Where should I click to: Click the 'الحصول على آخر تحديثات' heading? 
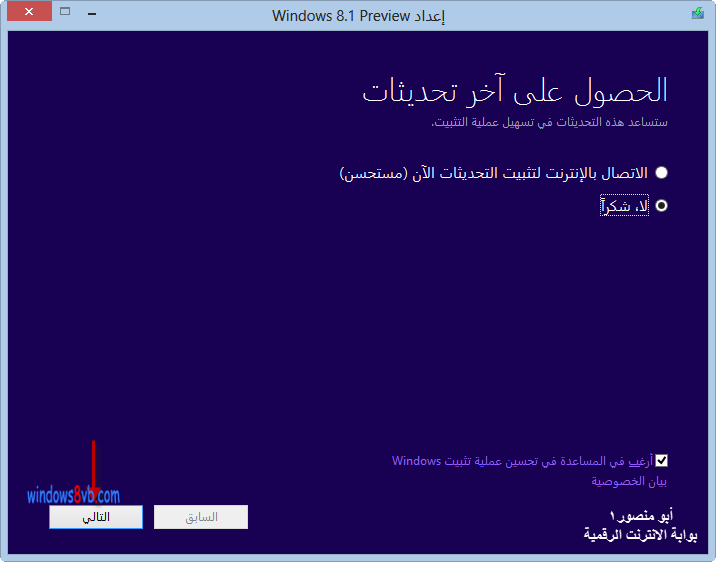coord(514,92)
